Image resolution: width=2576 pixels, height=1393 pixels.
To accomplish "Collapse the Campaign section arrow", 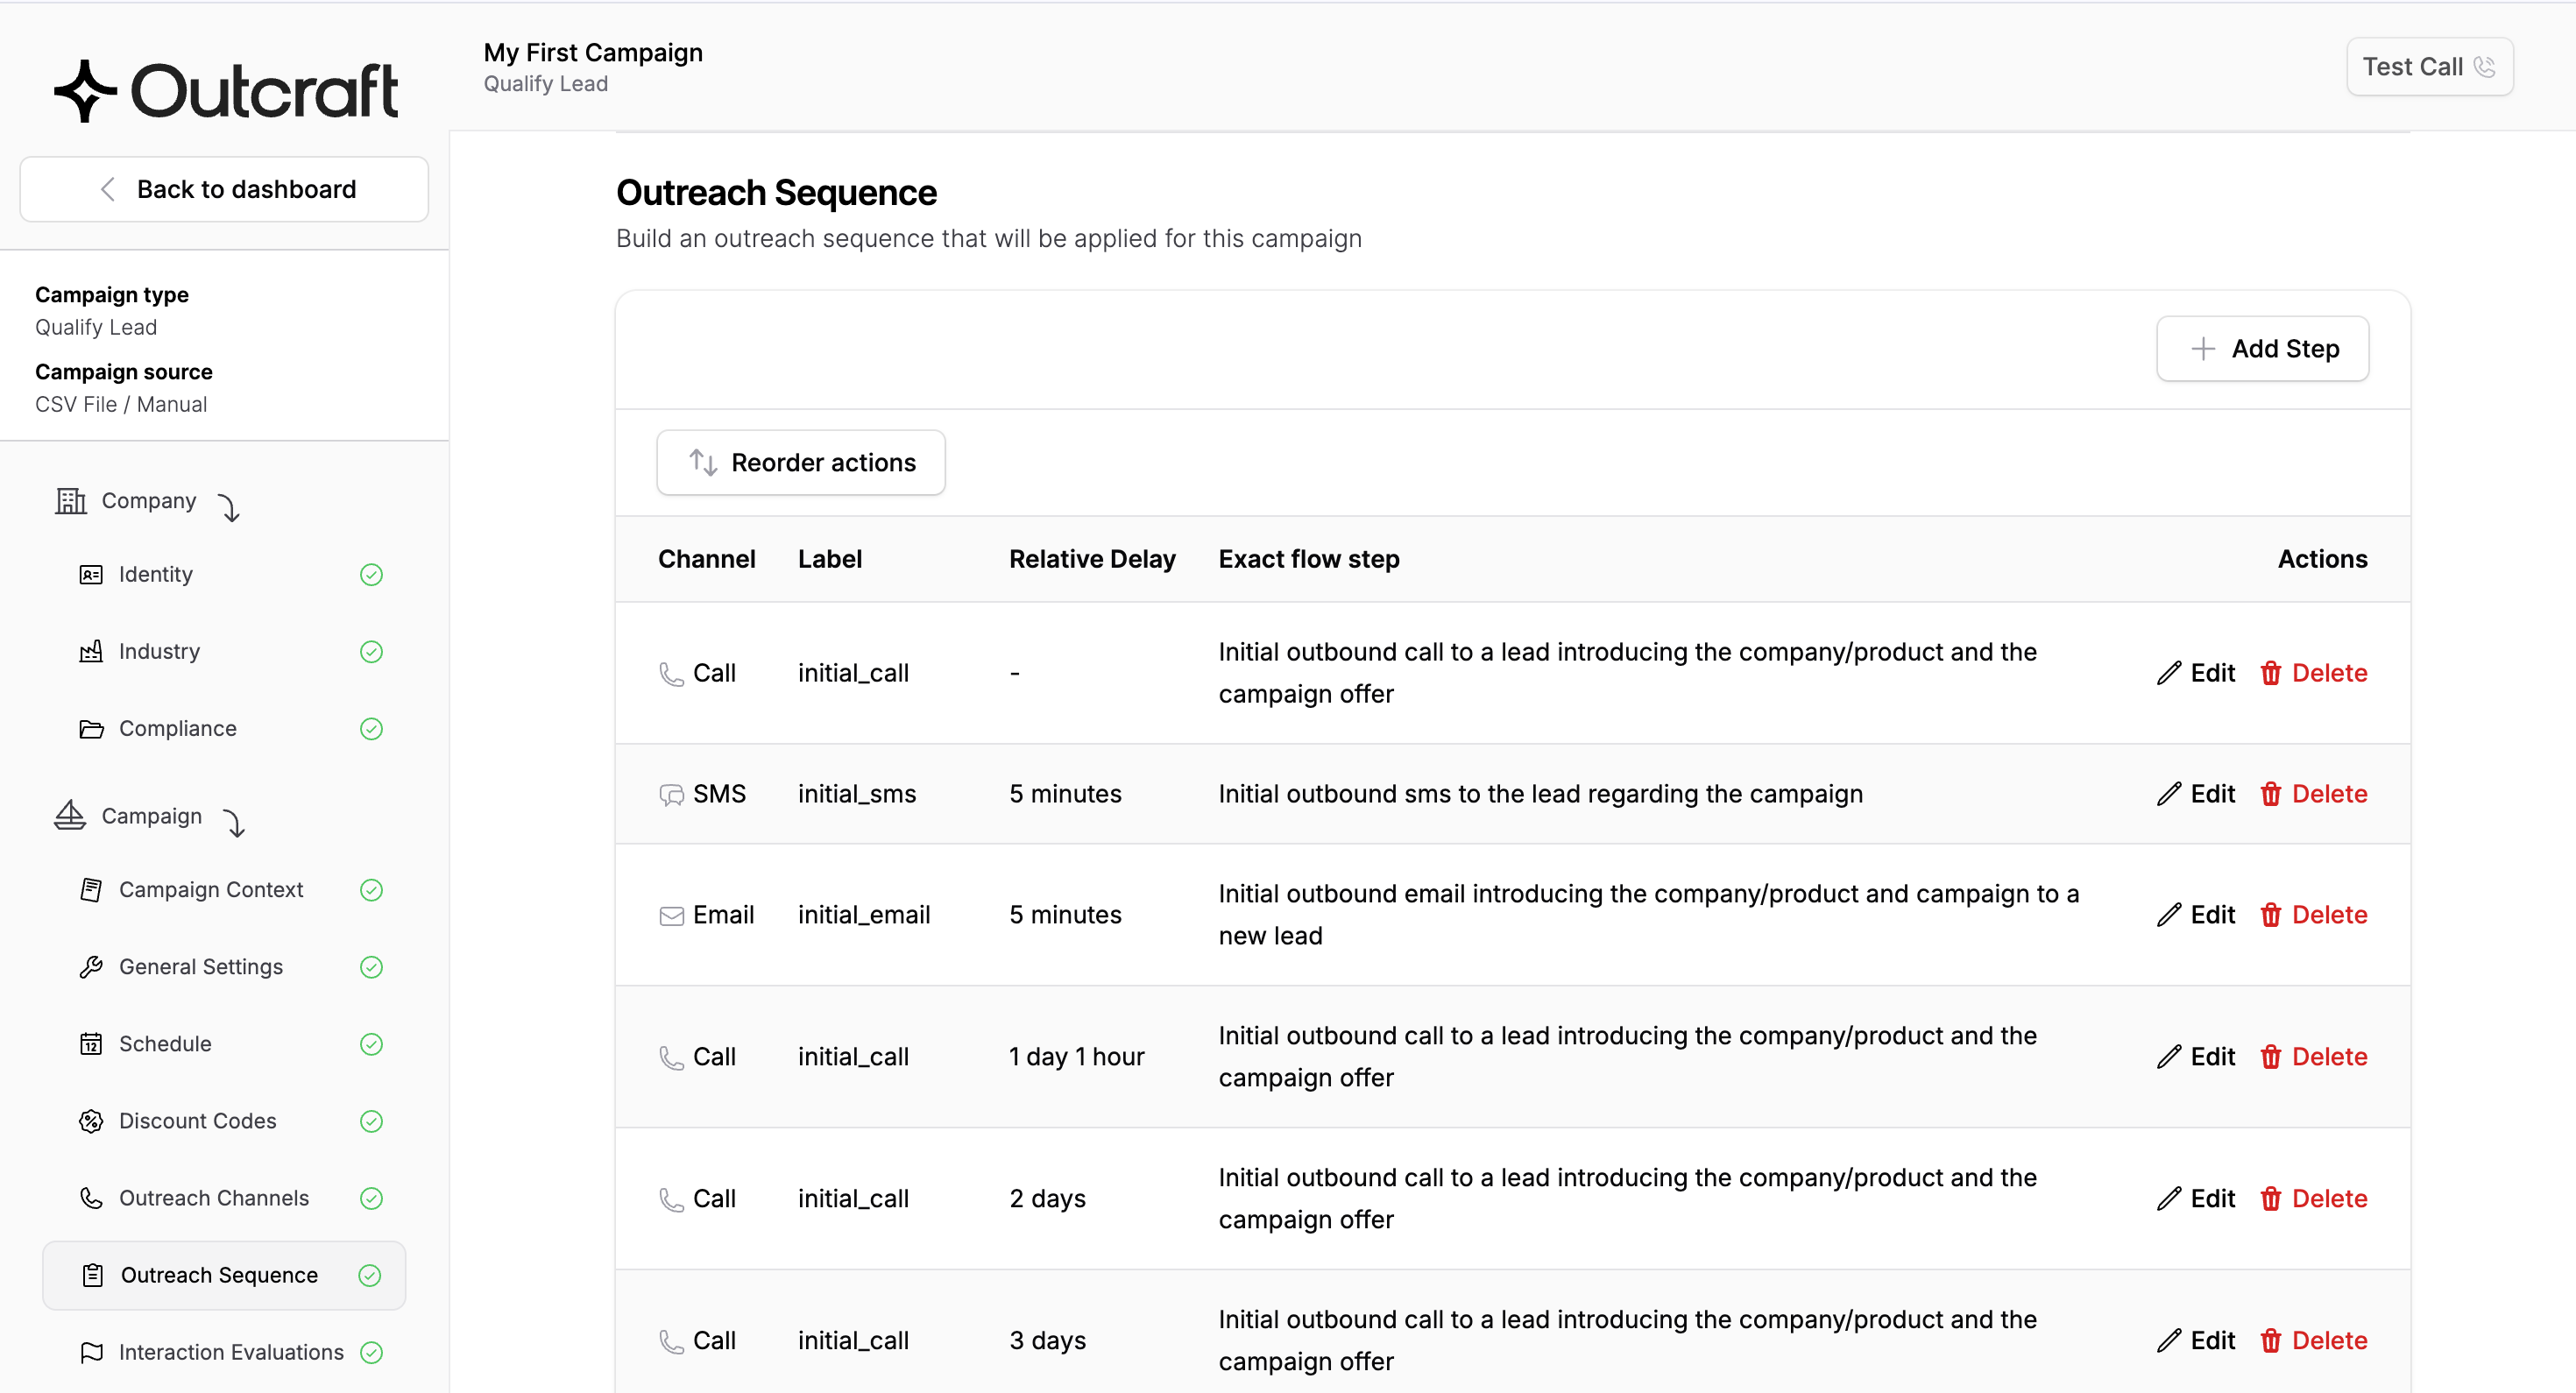I will point(234,823).
